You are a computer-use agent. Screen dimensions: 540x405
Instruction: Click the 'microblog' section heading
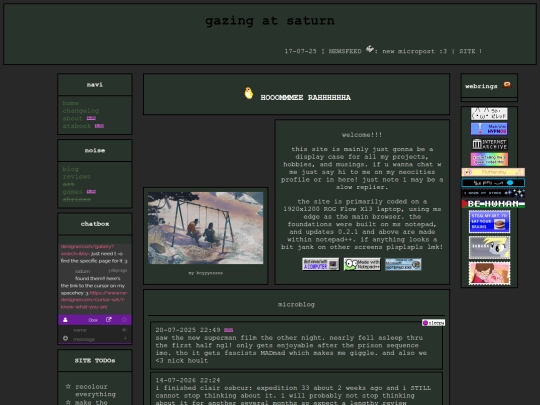pyautogui.click(x=296, y=304)
